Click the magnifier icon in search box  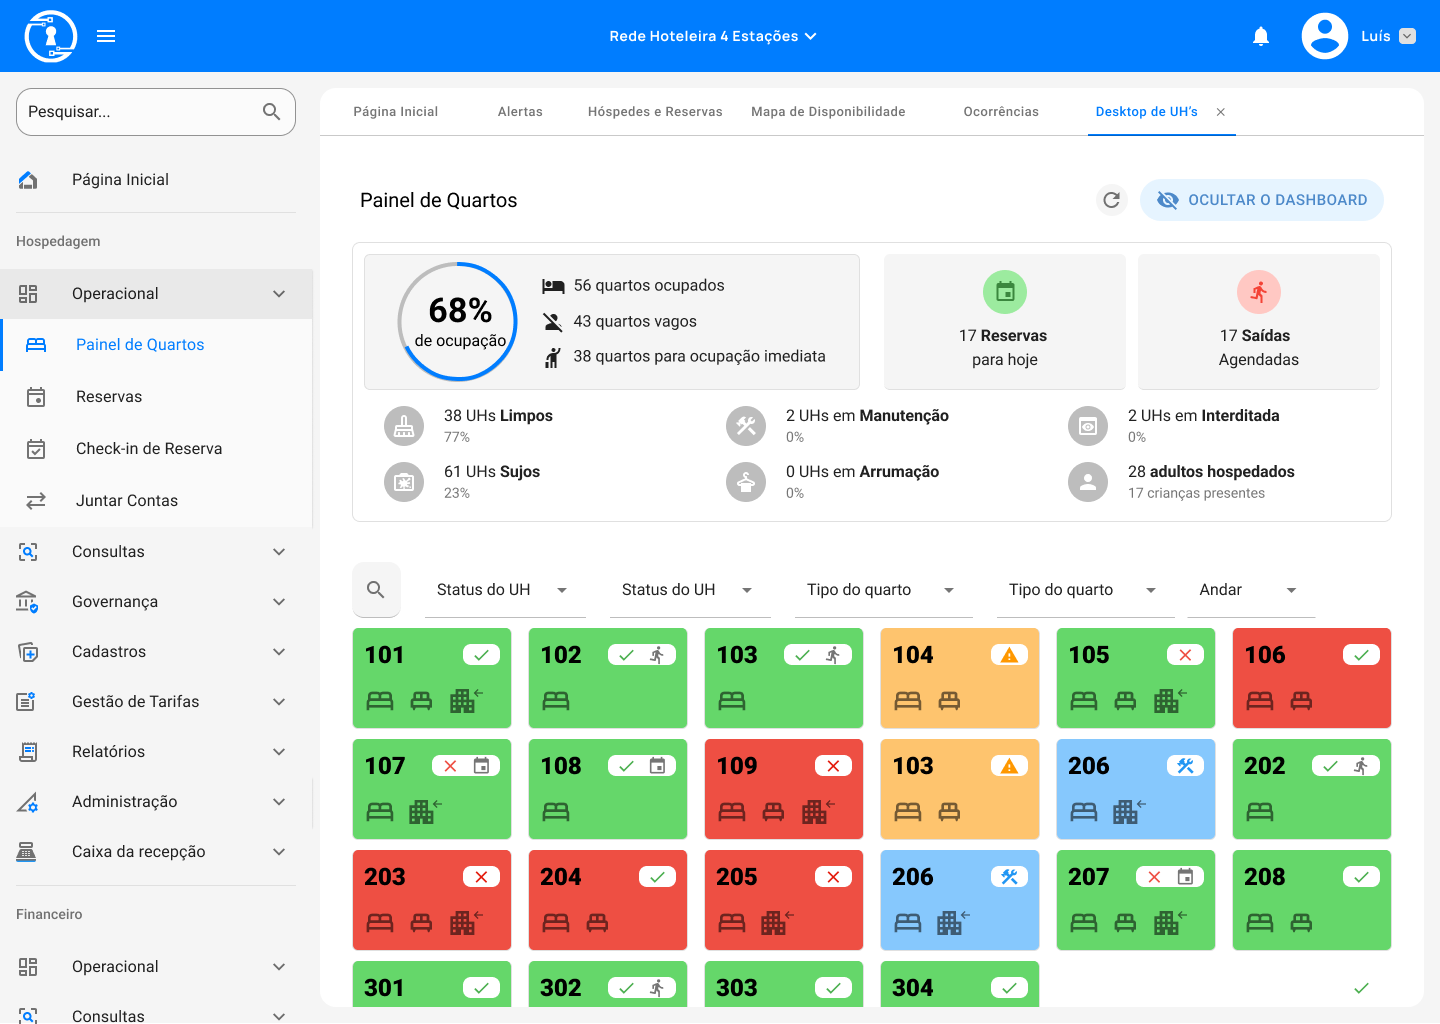tap(271, 112)
